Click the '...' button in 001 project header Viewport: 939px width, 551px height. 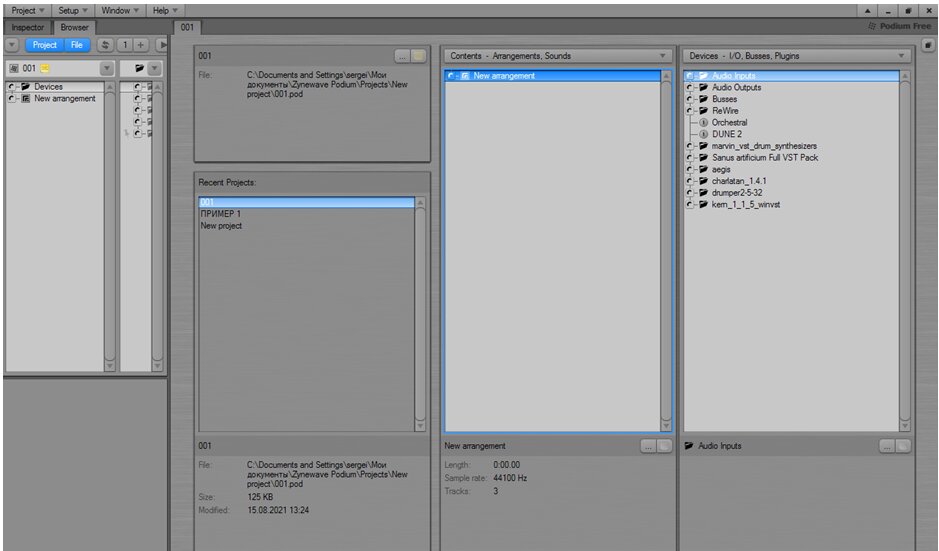click(402, 56)
